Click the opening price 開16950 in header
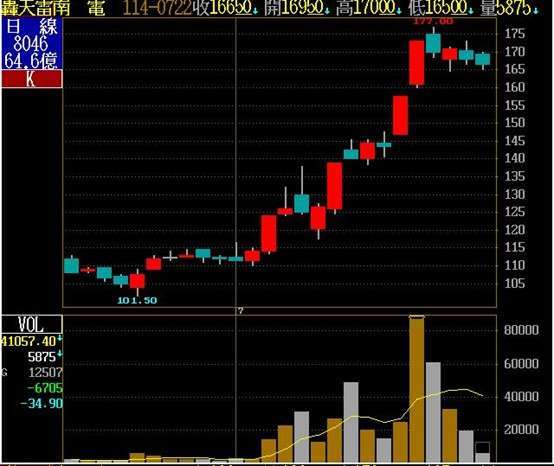 (x=297, y=8)
